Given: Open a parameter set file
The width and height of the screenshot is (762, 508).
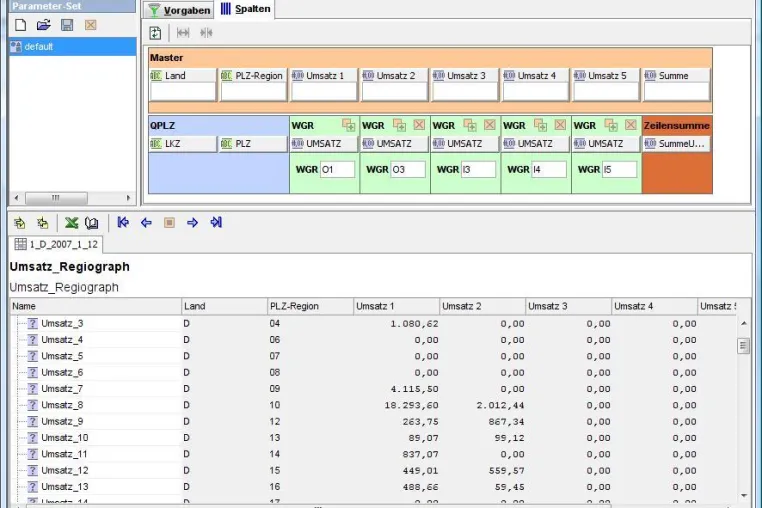Looking at the screenshot, I should click(44, 25).
